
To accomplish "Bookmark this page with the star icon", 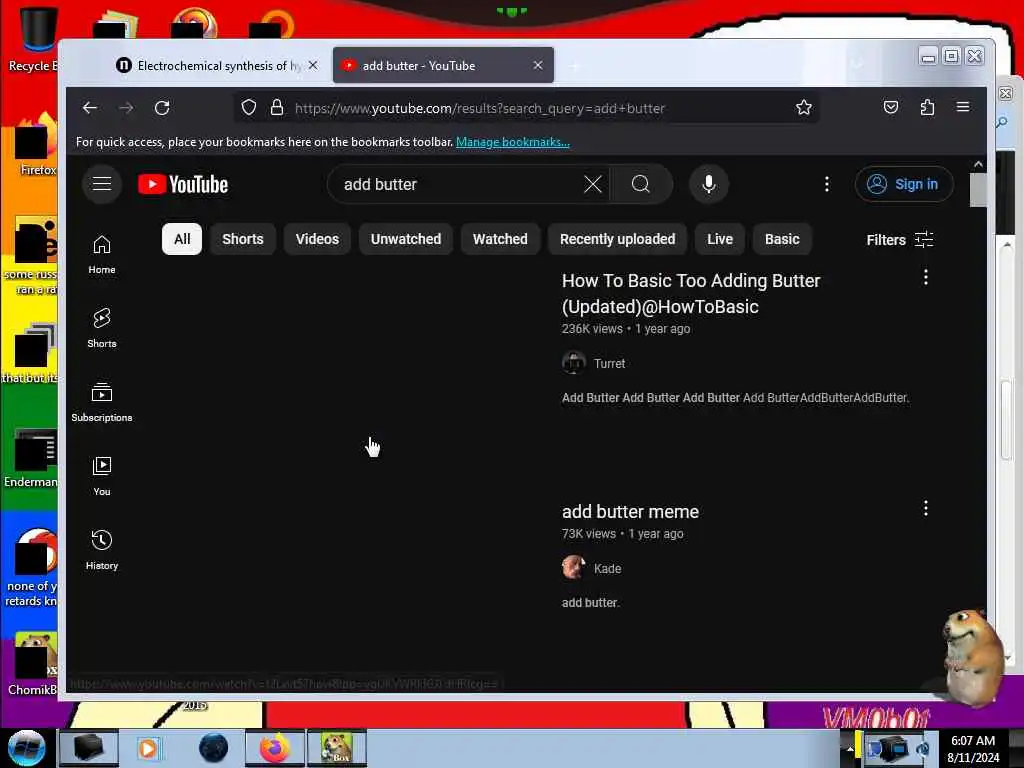I will (803, 108).
